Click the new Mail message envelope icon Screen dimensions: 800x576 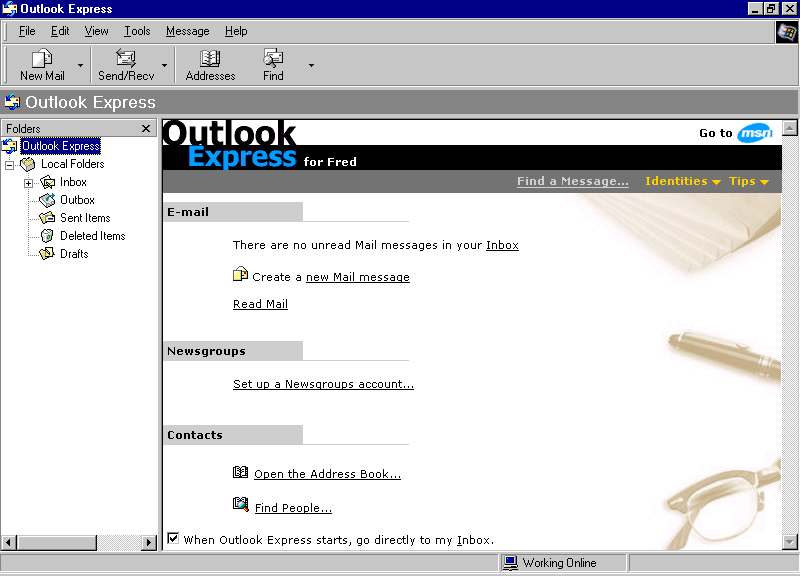(x=240, y=274)
